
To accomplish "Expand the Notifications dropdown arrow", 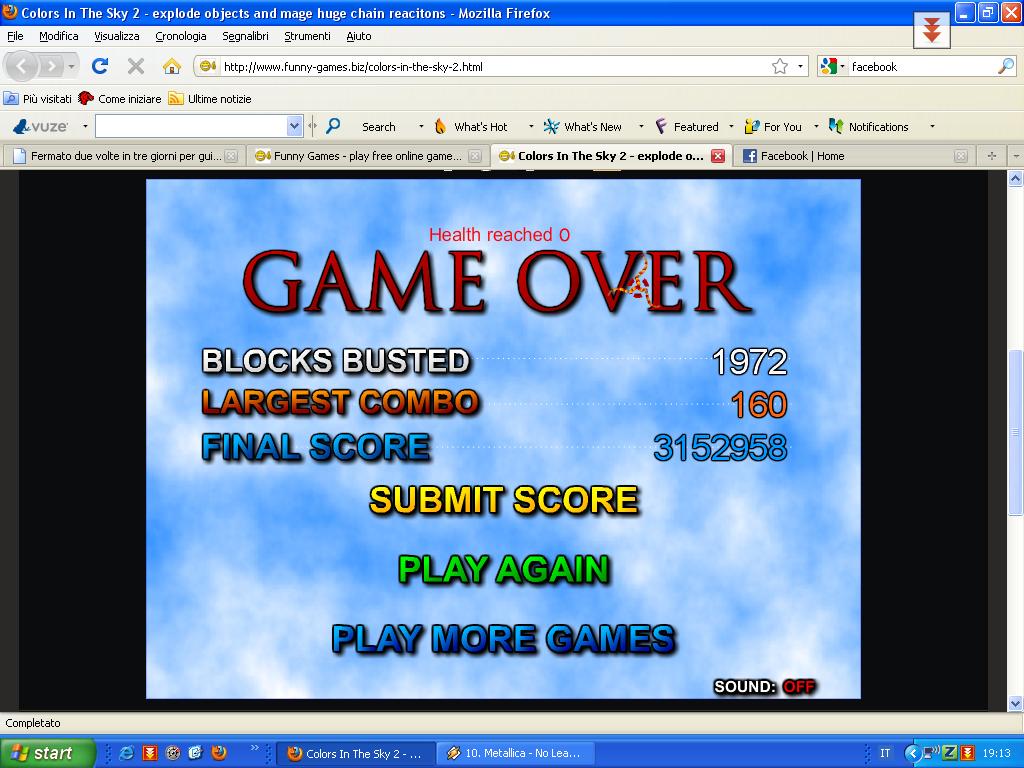I will coord(932,127).
